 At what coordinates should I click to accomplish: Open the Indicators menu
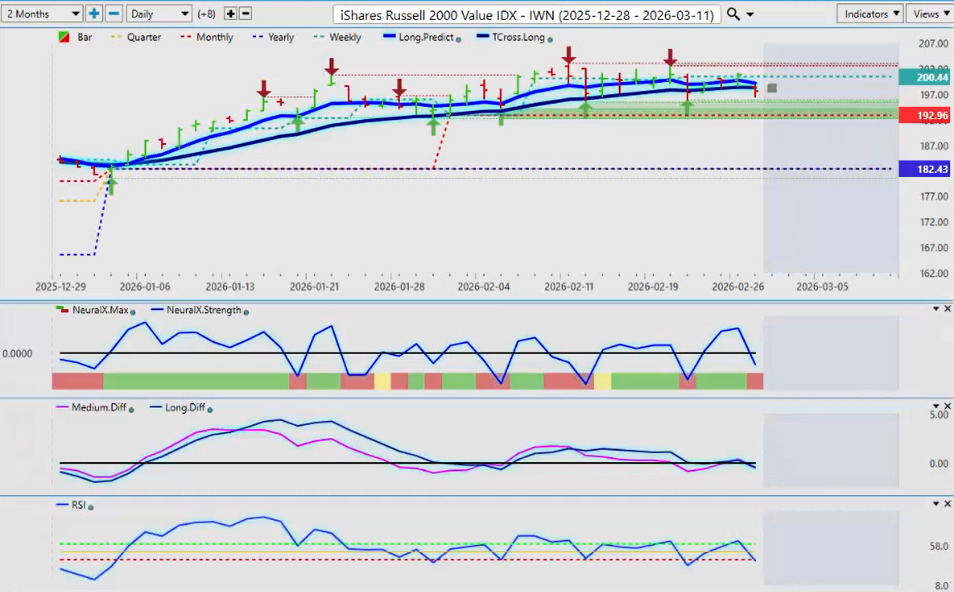tap(871, 14)
